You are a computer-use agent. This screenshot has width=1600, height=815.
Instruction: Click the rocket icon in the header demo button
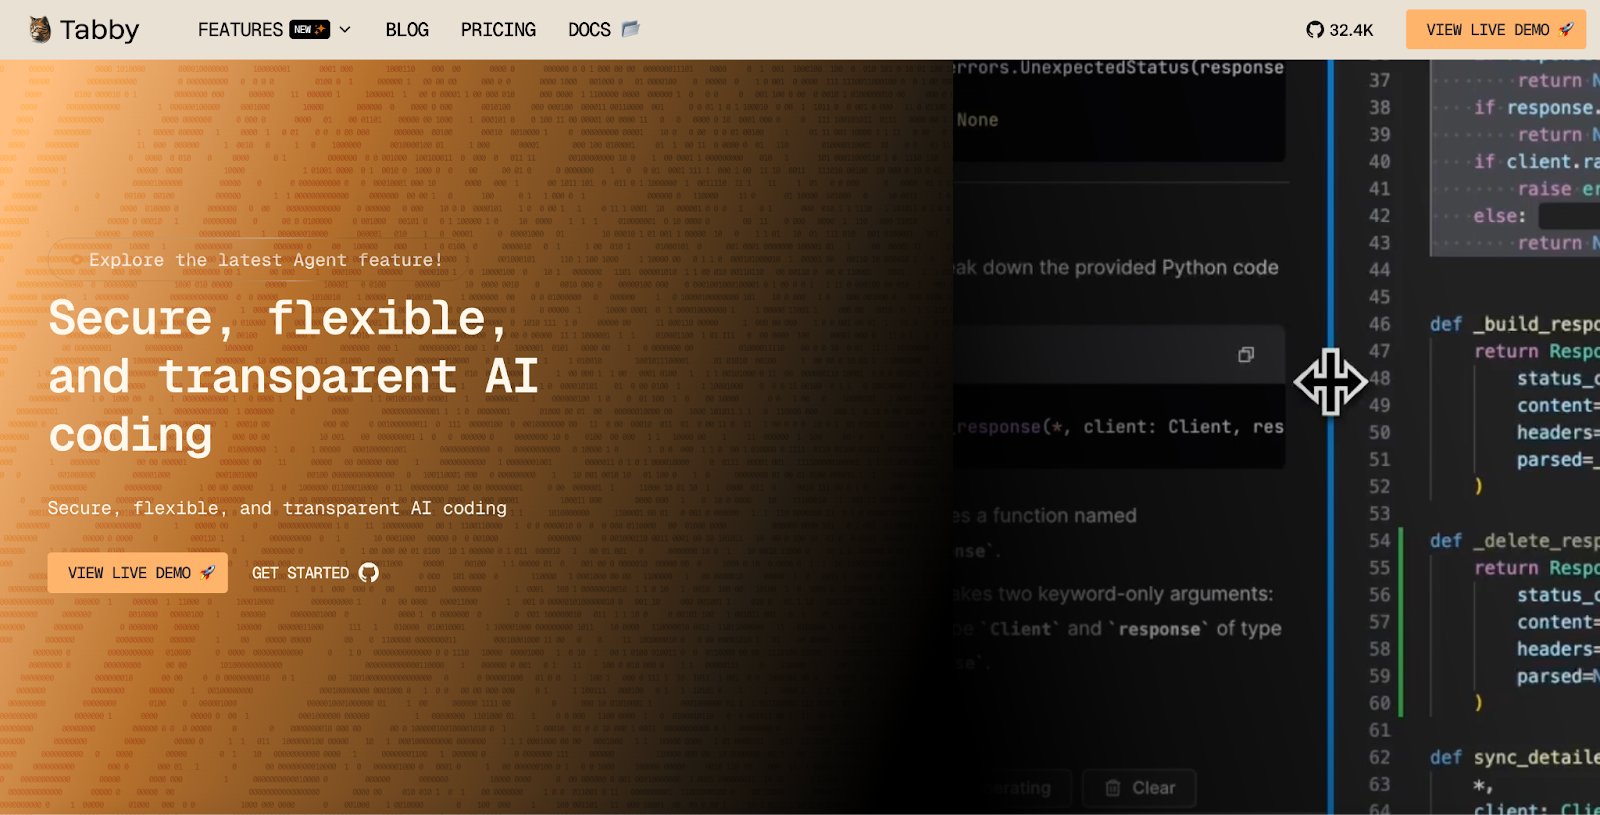(x=1566, y=30)
